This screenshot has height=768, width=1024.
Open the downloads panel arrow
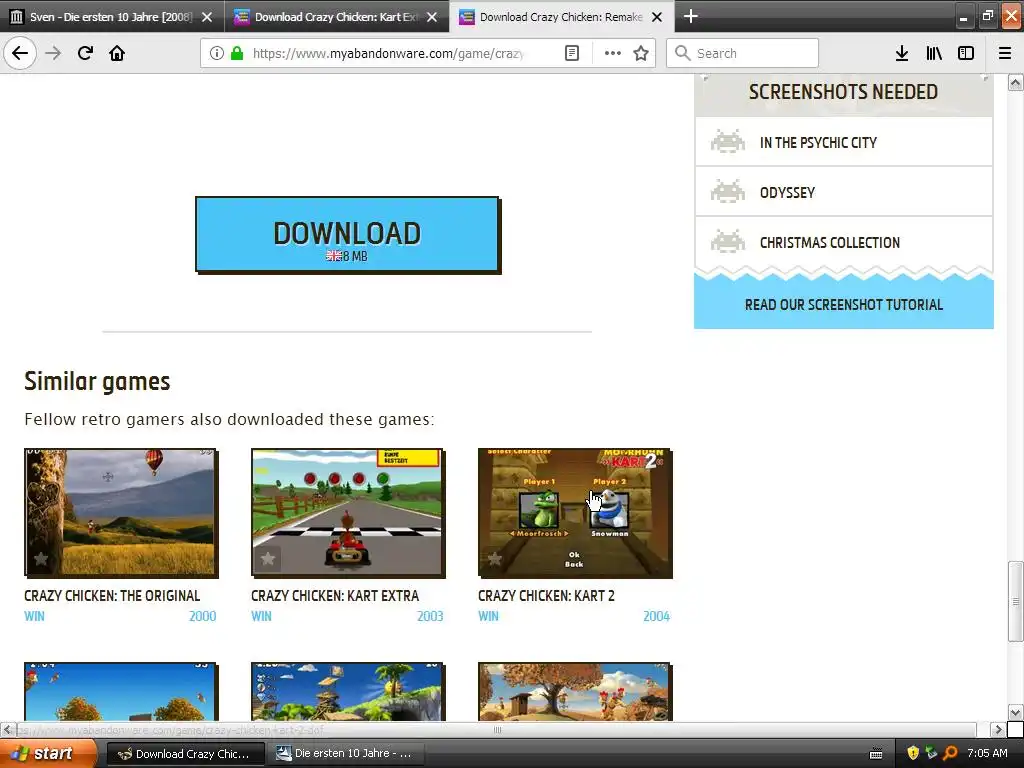pos(902,53)
